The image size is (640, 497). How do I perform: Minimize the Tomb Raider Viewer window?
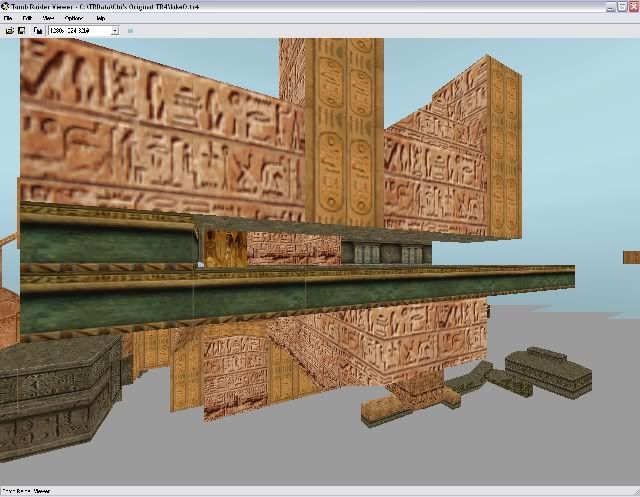pyautogui.click(x=611, y=7)
